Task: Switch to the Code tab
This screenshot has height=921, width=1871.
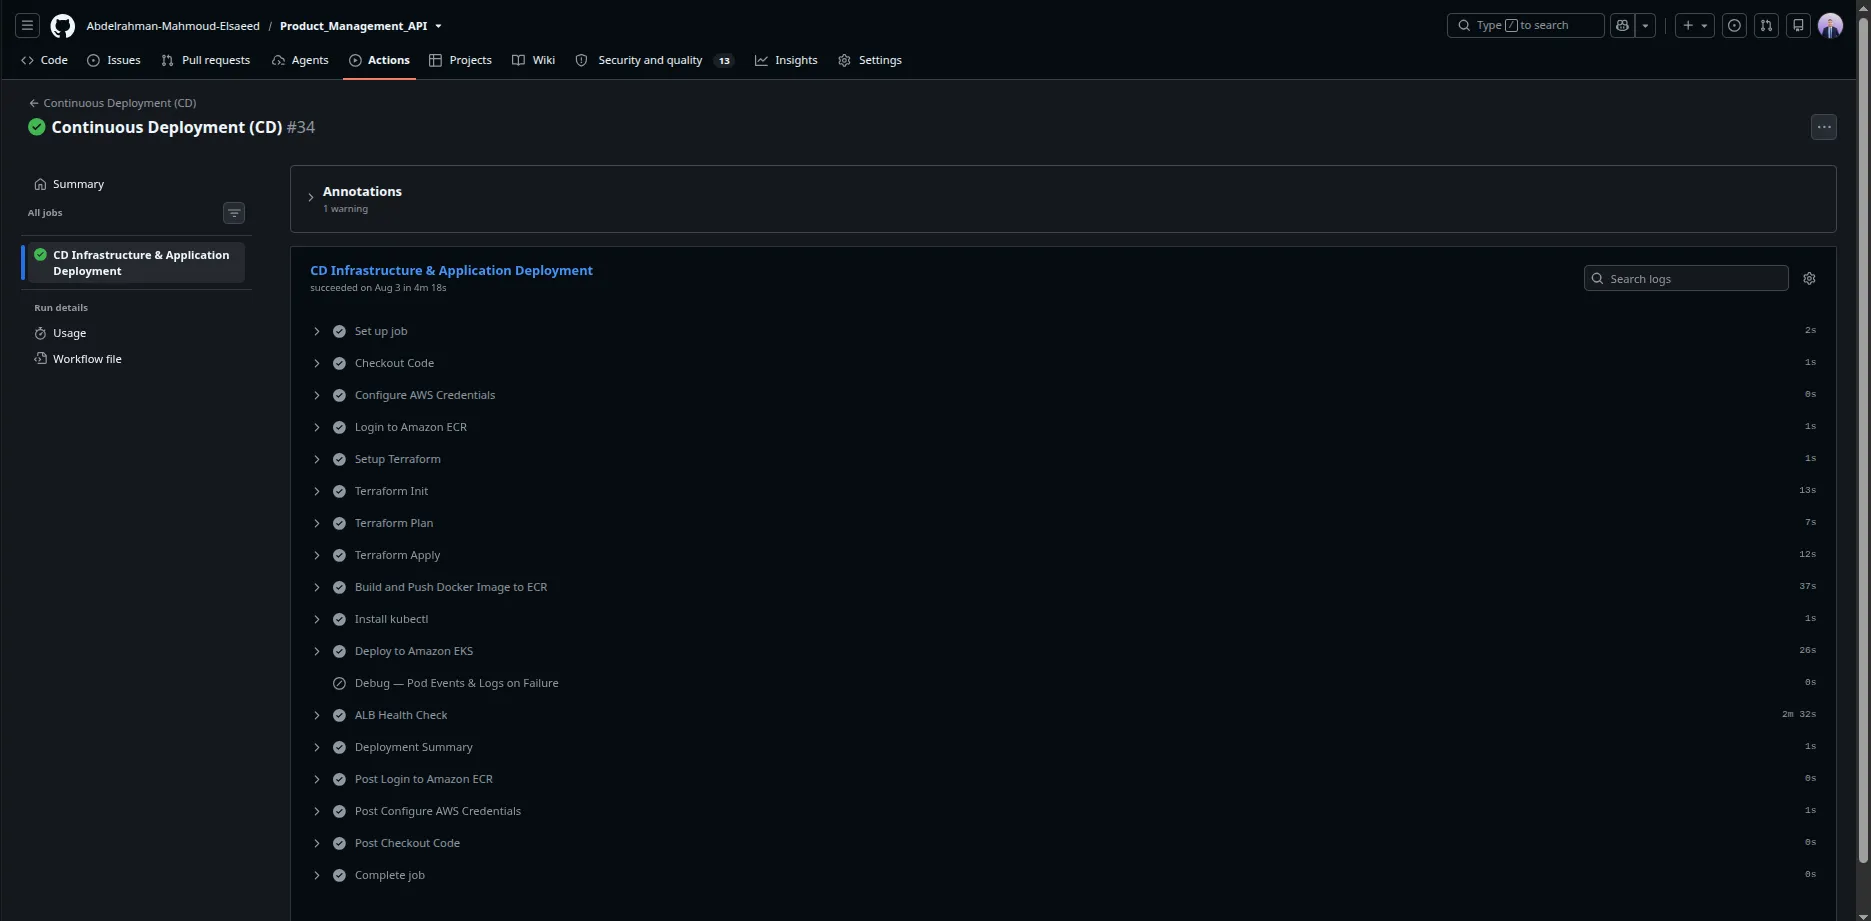Action: (x=44, y=60)
